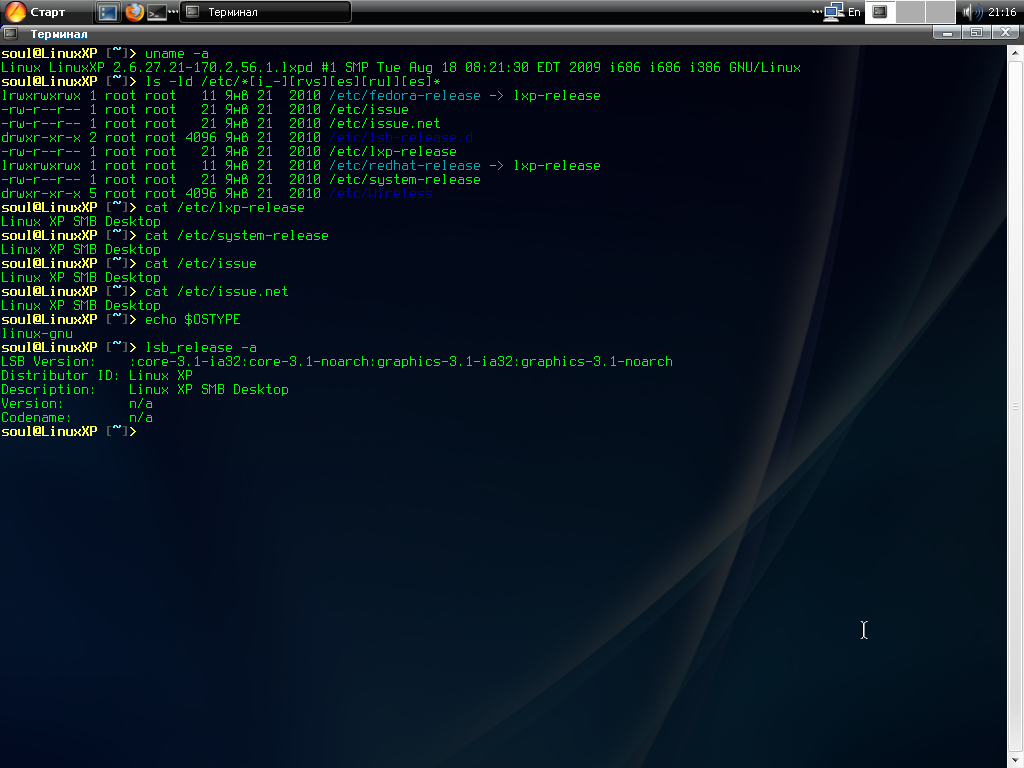Click the '/etc/issue.net' listing entry
The width and height of the screenshot is (1024, 768).
(385, 123)
